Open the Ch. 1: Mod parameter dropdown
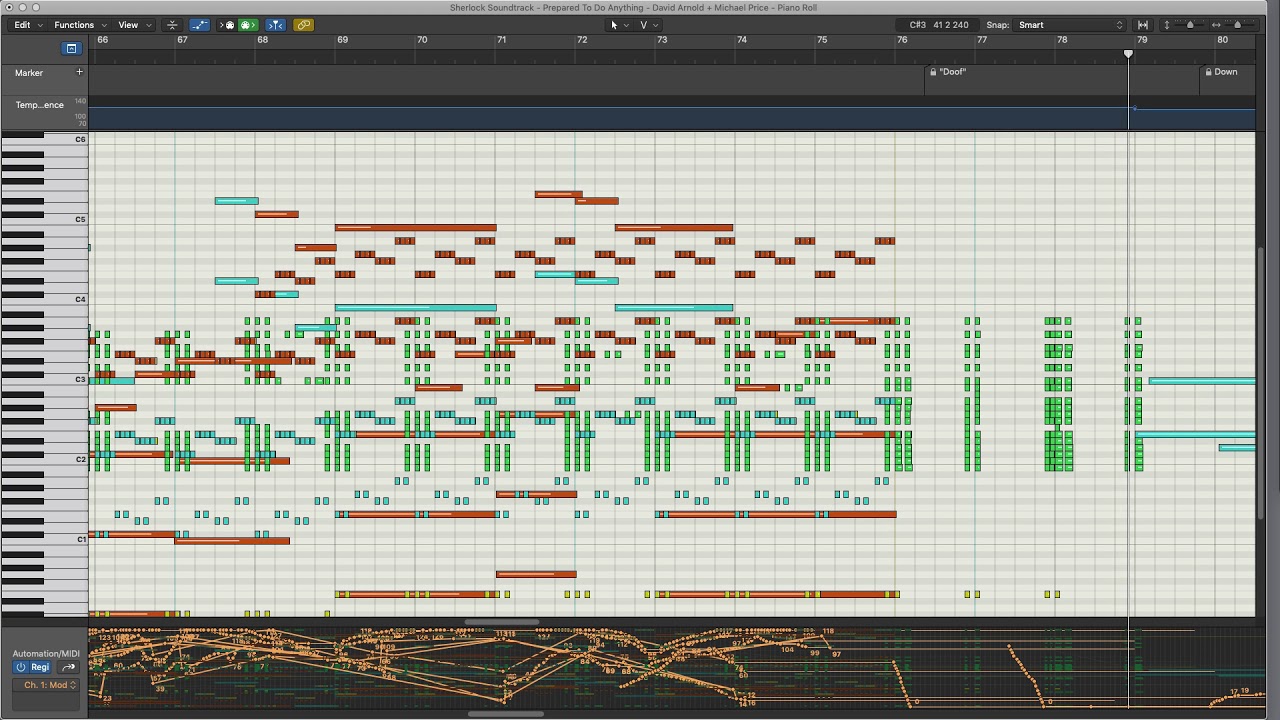The width and height of the screenshot is (1280, 720). coord(46,685)
